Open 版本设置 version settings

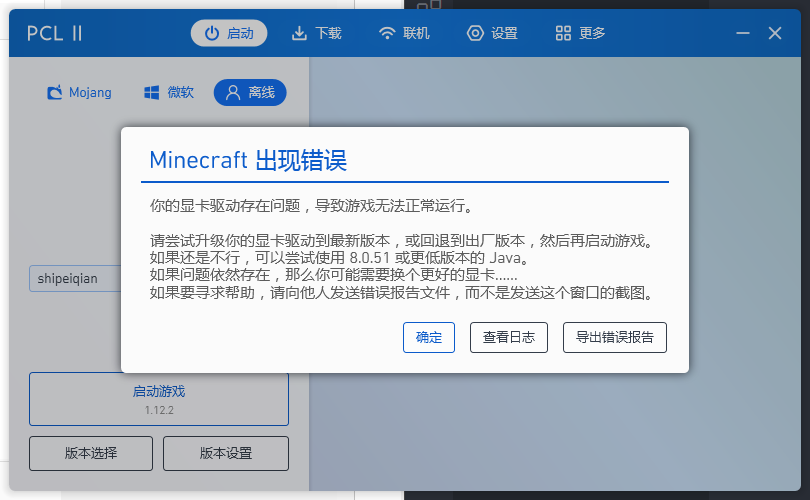pyautogui.click(x=226, y=454)
